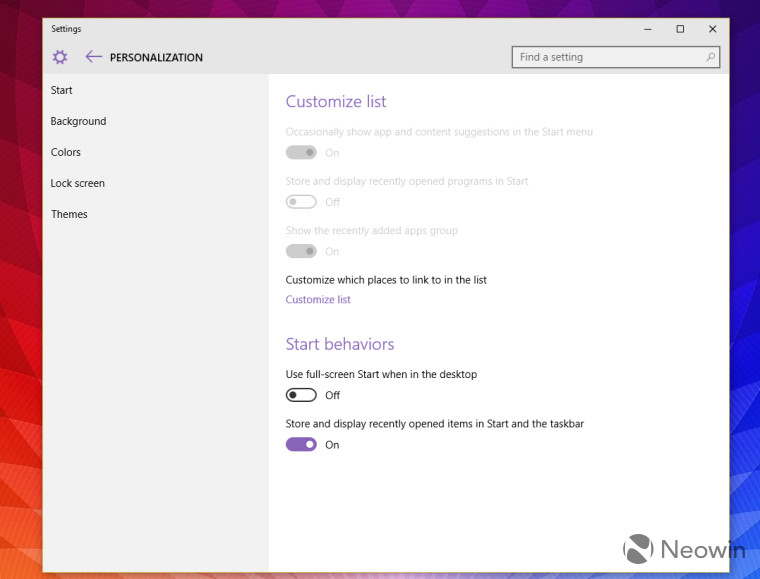The width and height of the screenshot is (760, 579).
Task: Toggle occasional app and content suggestions switch
Action: coord(301,152)
